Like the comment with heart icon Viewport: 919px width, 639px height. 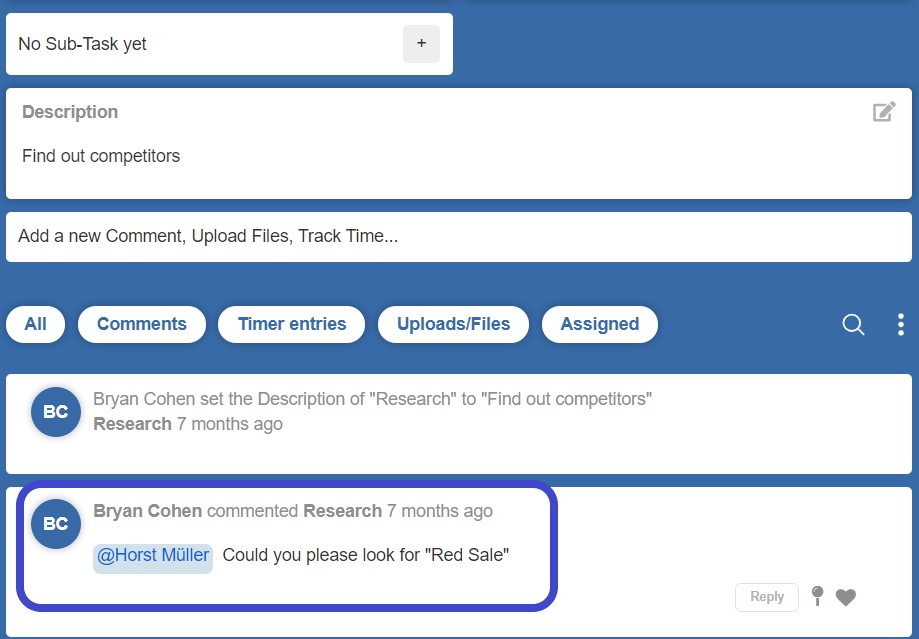click(x=846, y=597)
